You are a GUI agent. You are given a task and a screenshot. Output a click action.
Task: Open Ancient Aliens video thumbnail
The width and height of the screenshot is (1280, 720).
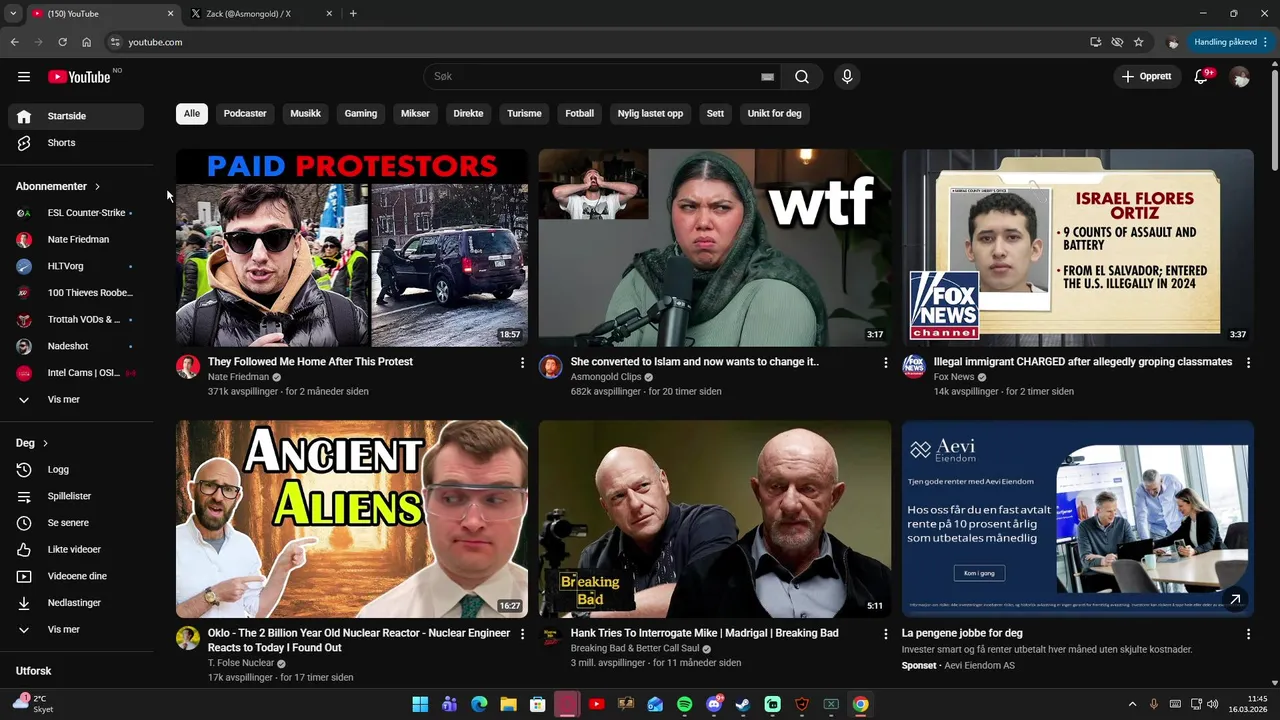[x=352, y=519]
